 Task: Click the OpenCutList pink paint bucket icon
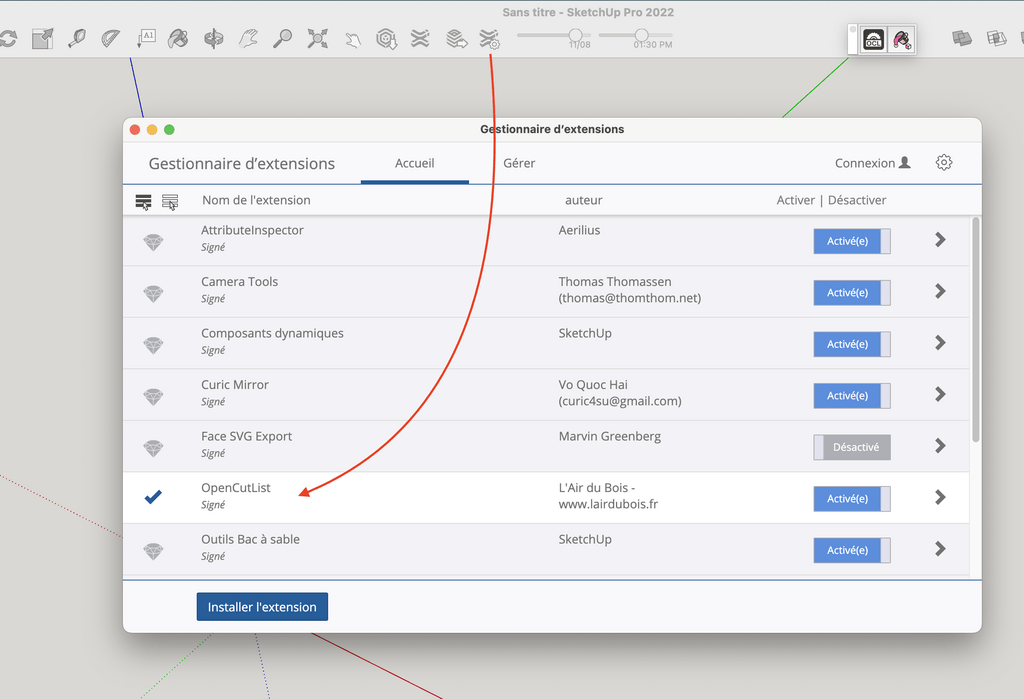tap(902, 40)
